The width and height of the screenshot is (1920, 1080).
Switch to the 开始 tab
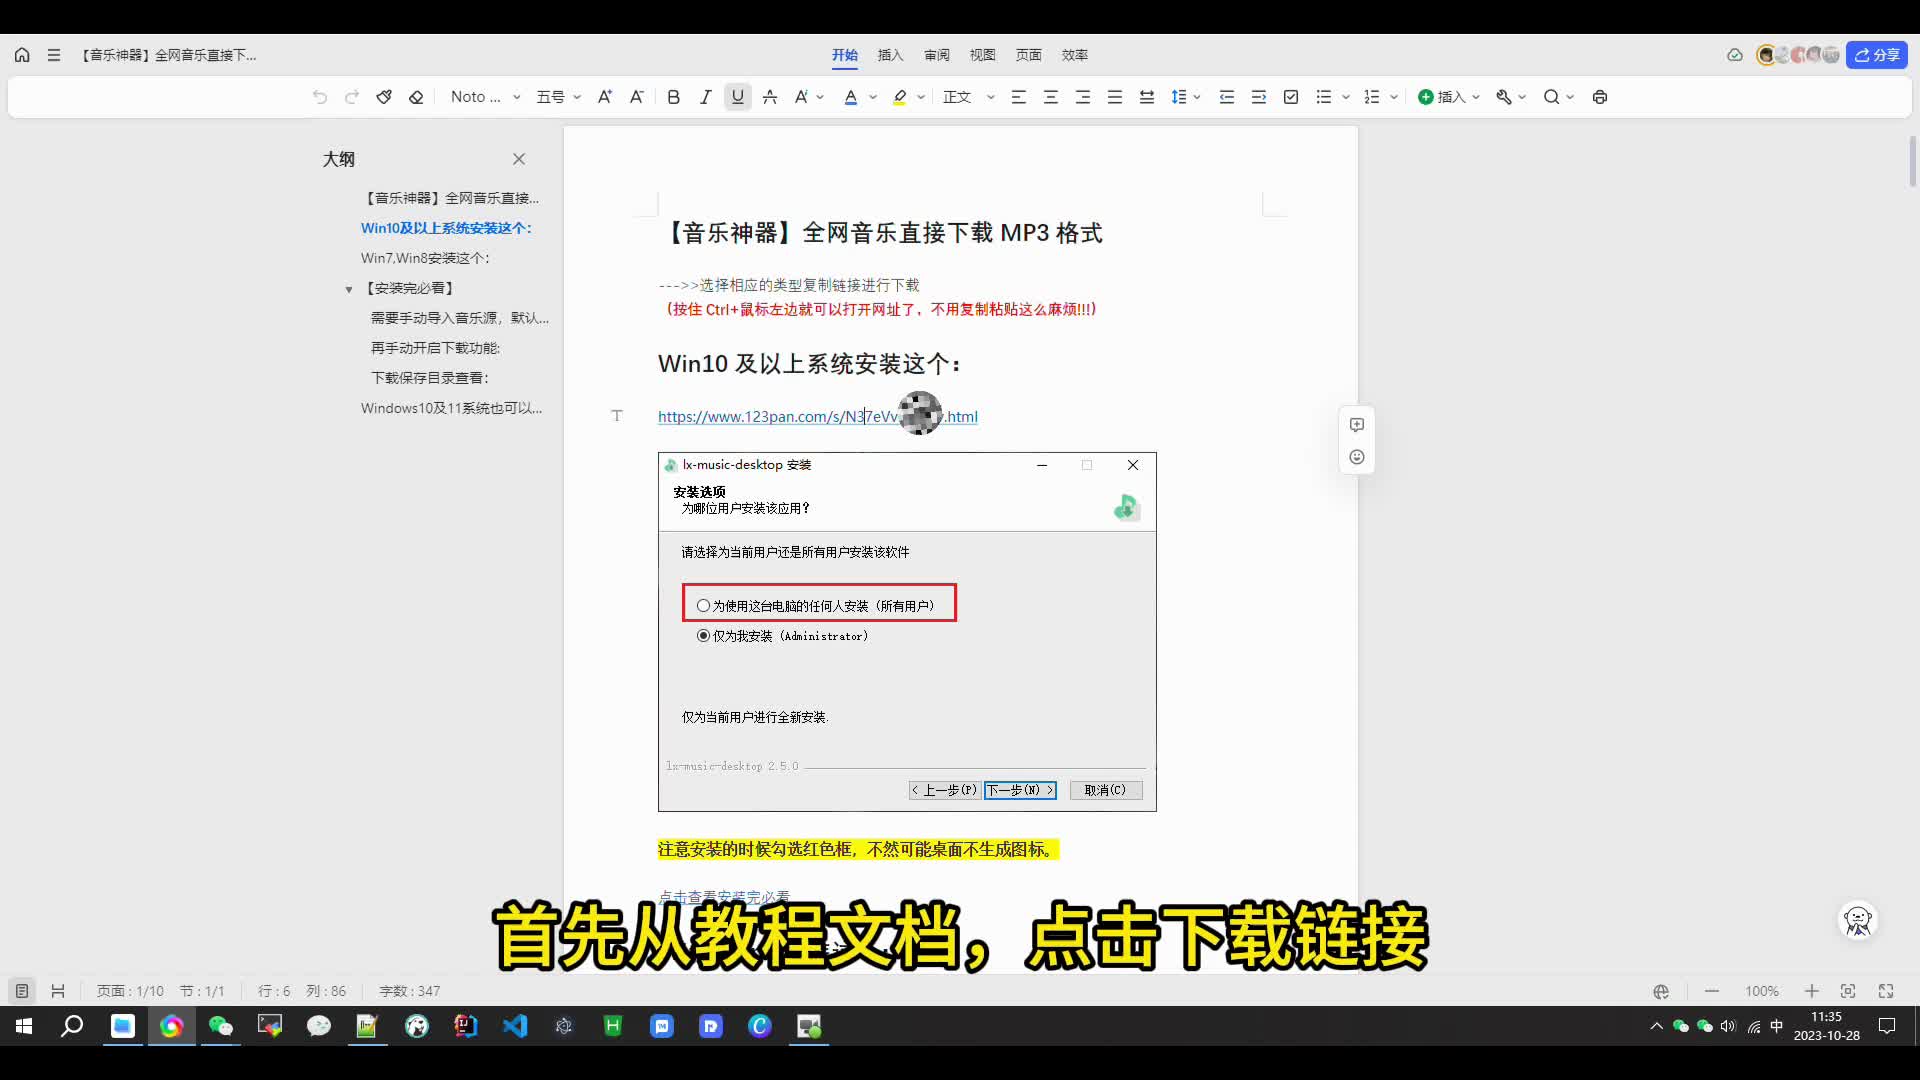[x=845, y=55]
